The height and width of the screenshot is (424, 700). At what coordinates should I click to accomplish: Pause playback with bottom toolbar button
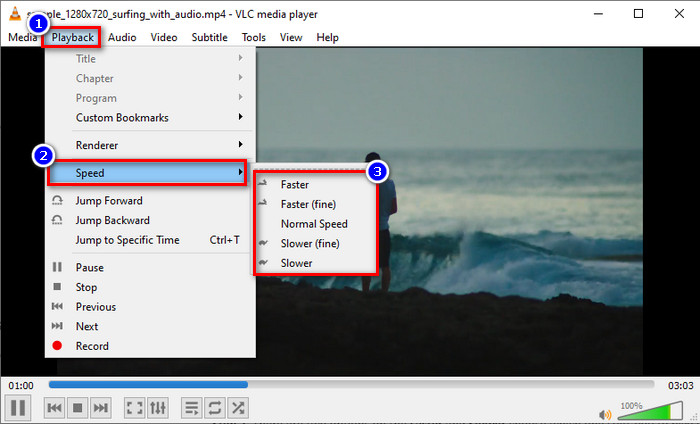[x=18, y=407]
